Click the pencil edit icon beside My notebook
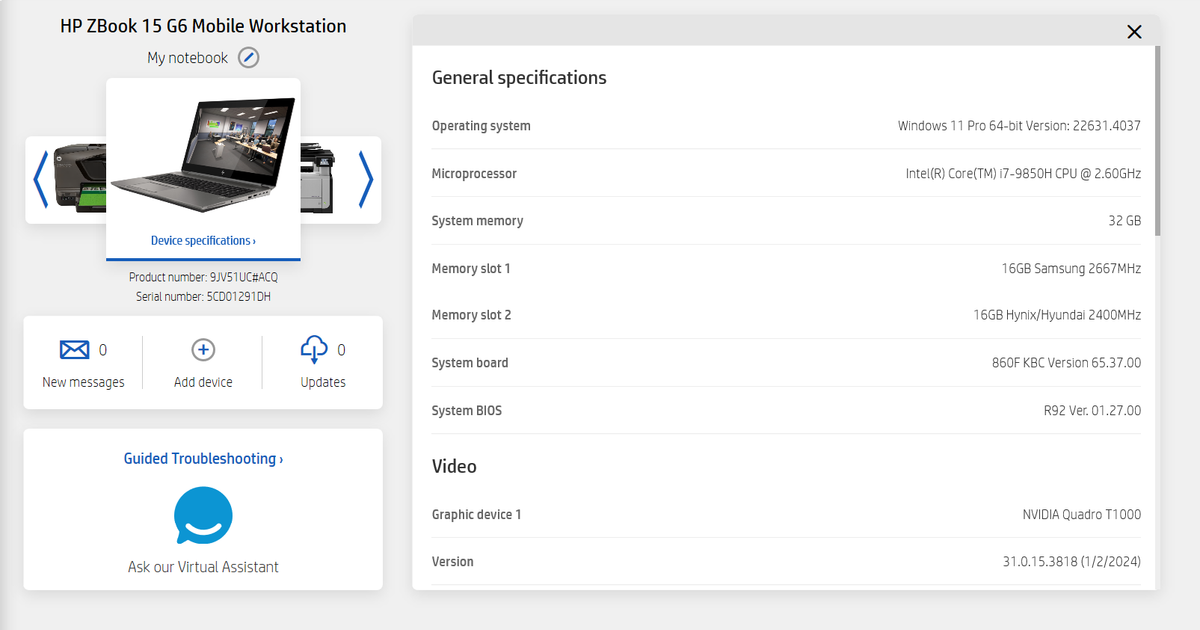The image size is (1200, 630). click(248, 58)
